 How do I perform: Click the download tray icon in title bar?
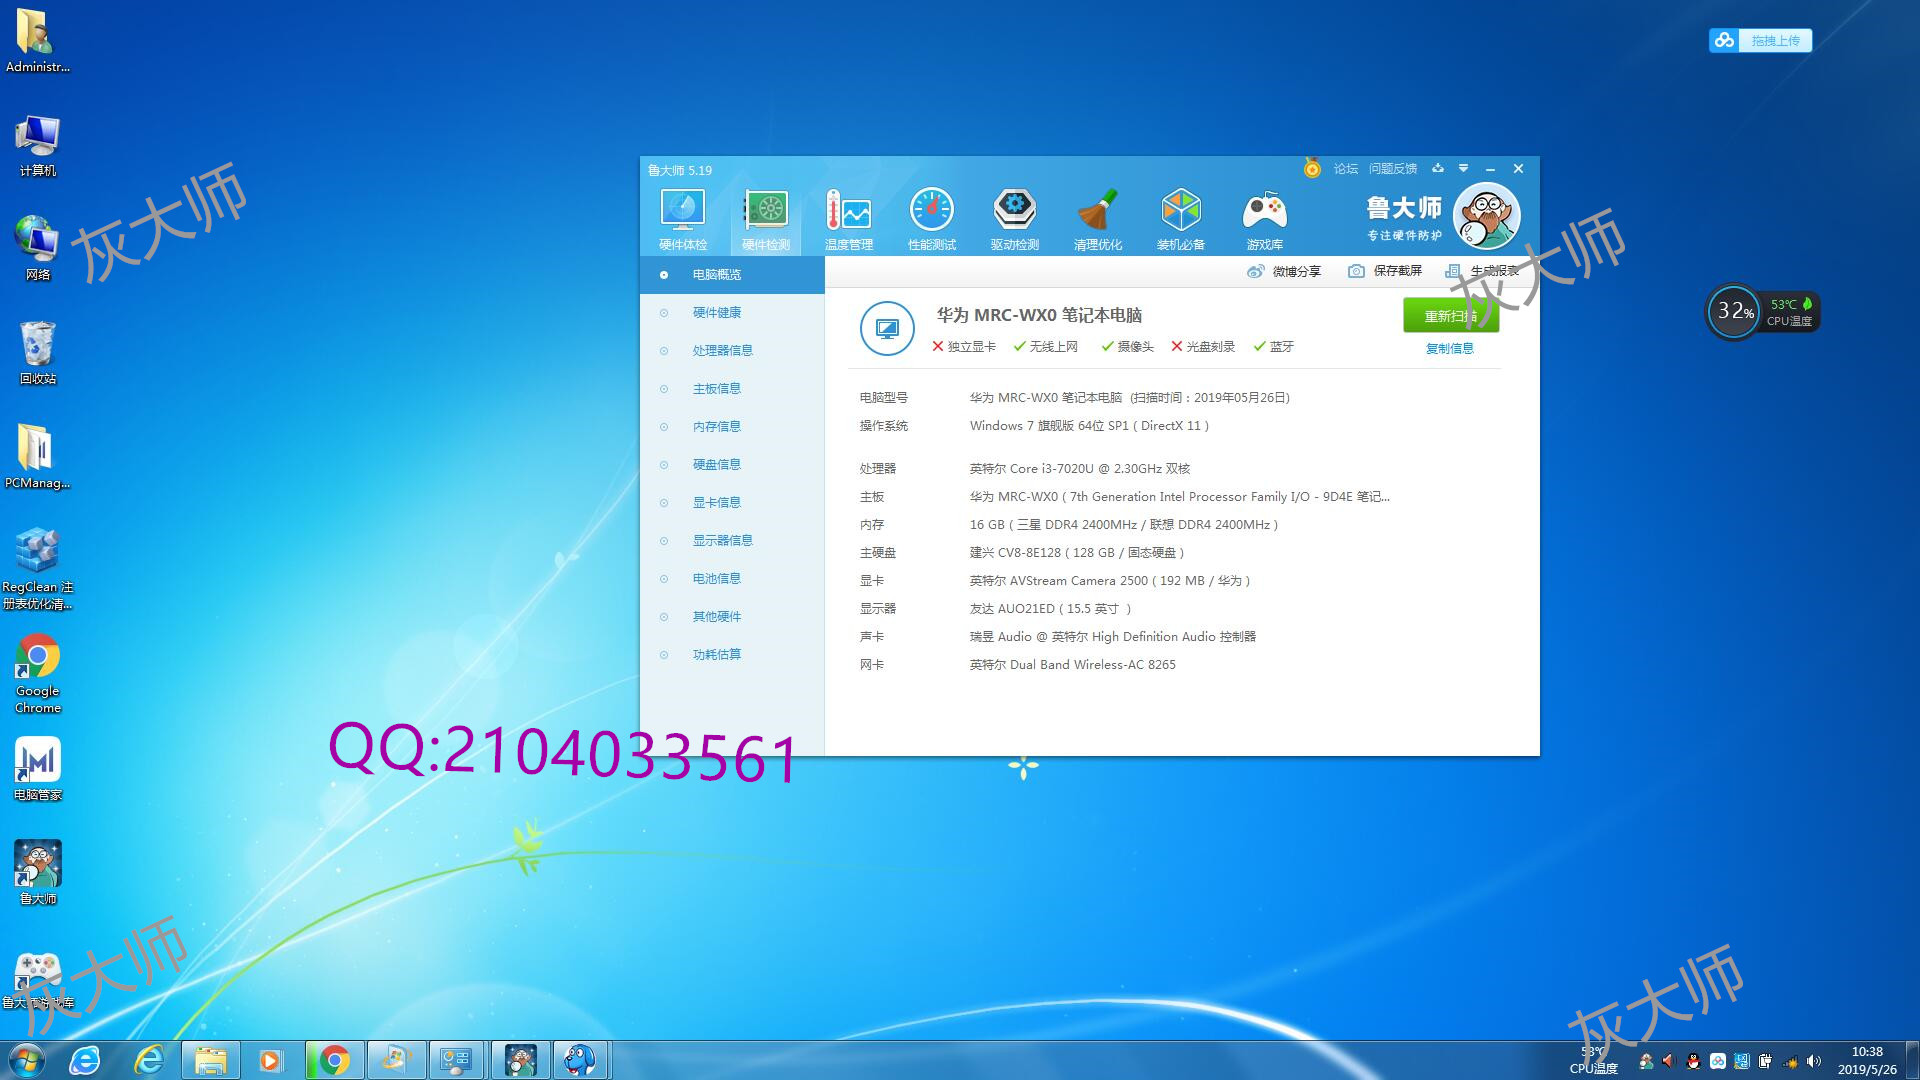coord(1438,168)
